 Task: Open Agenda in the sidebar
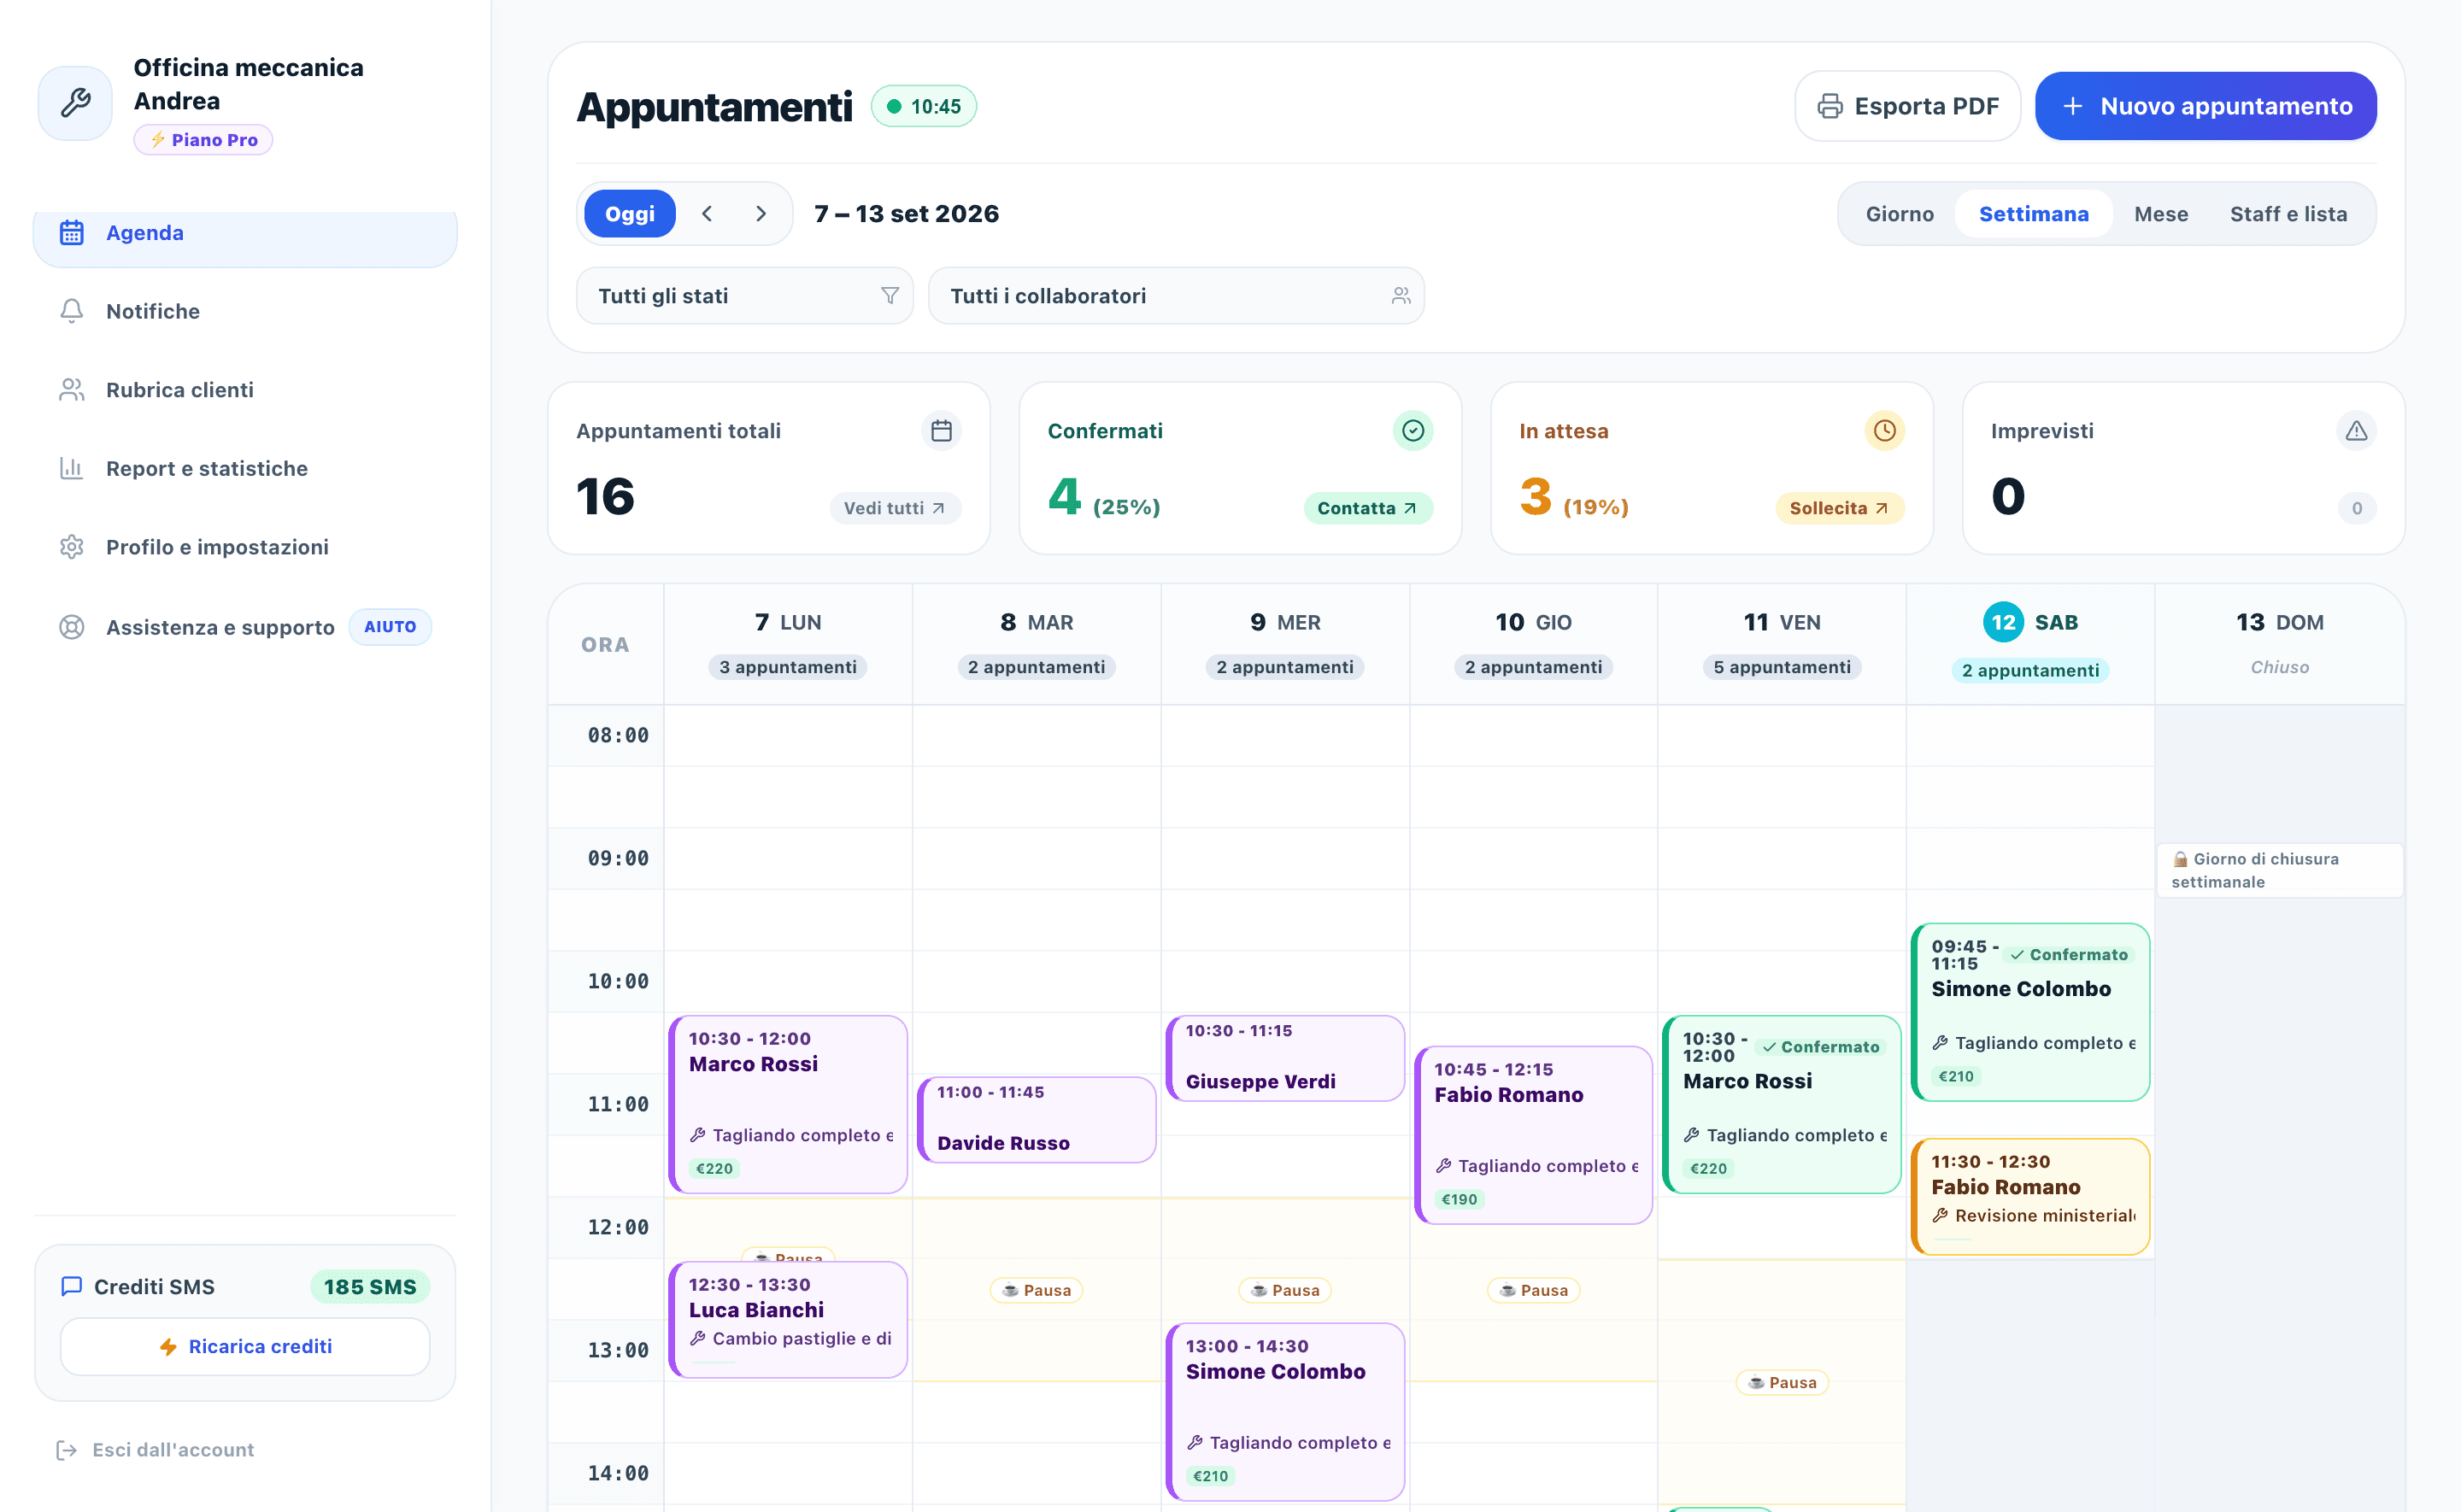click(x=245, y=233)
